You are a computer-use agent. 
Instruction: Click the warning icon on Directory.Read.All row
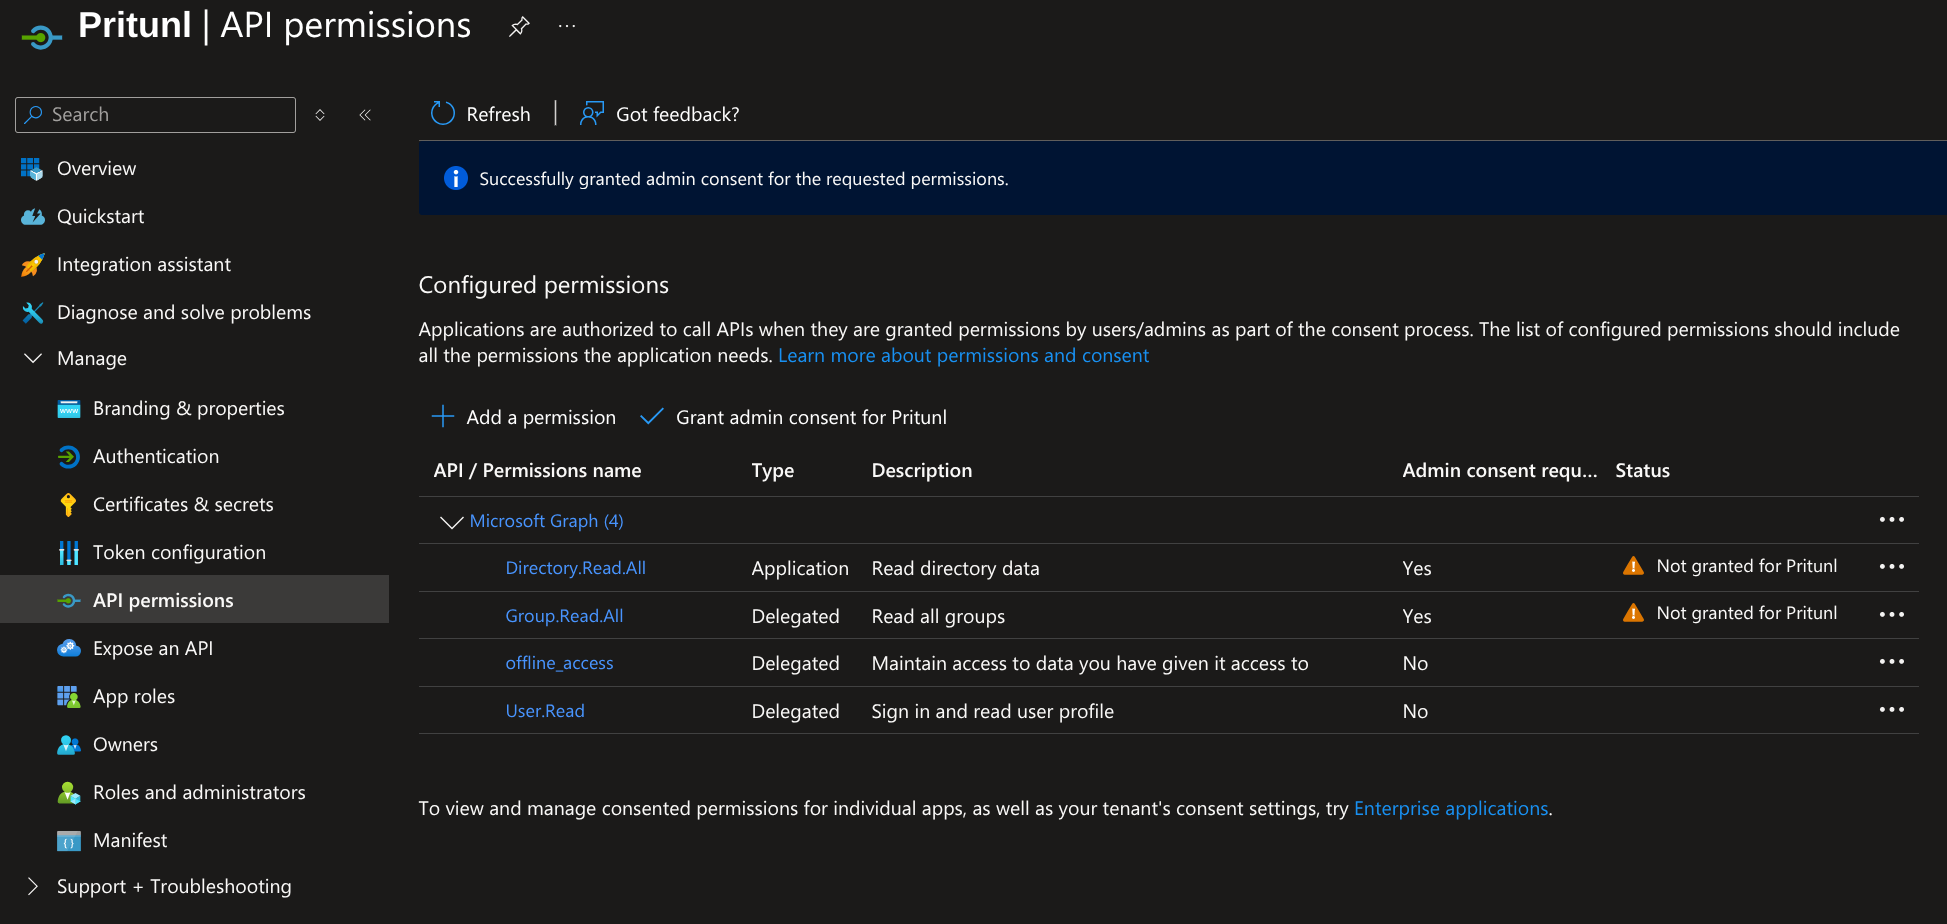[1633, 567]
